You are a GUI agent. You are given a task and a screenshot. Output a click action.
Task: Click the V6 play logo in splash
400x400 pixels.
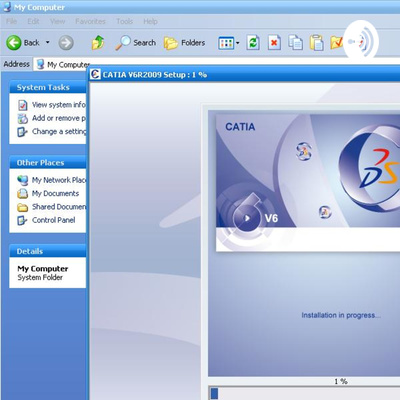(x=247, y=218)
